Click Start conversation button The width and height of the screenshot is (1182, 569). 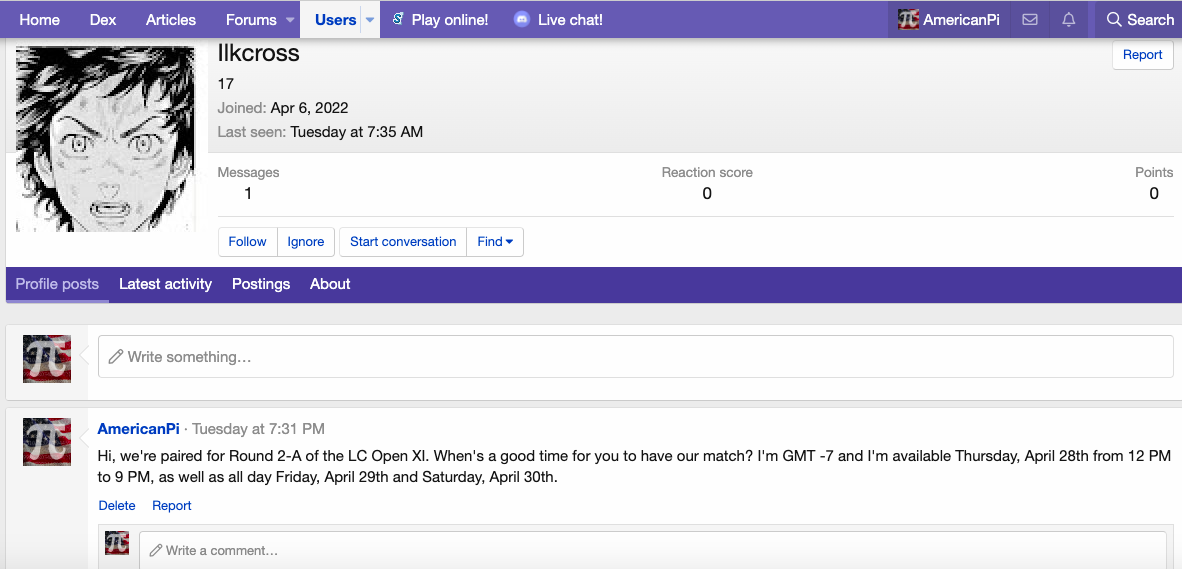pos(403,242)
